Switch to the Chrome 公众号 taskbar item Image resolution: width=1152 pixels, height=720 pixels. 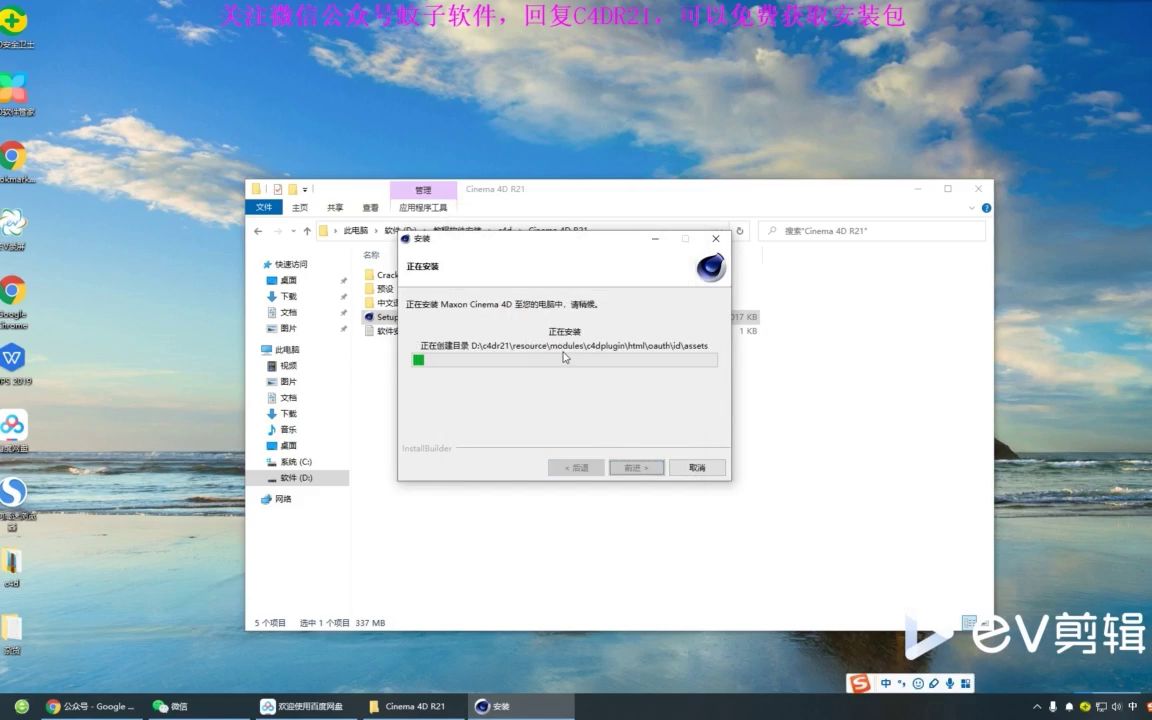point(90,706)
